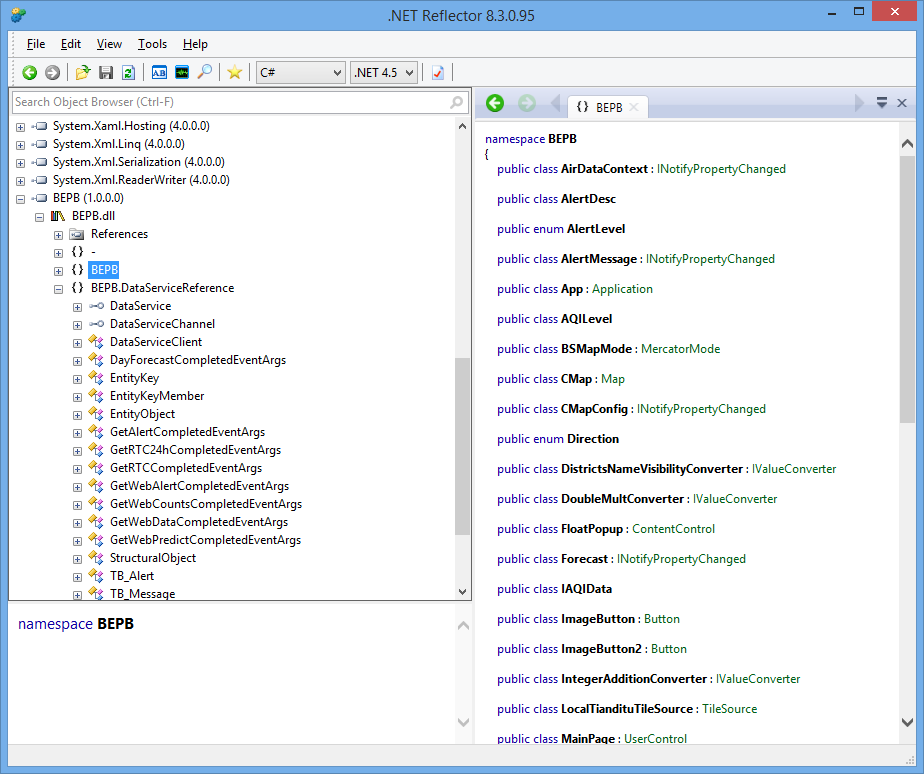Open the LocalTiandituTileSource class link
The height and width of the screenshot is (774, 924).
pyautogui.click(x=627, y=709)
